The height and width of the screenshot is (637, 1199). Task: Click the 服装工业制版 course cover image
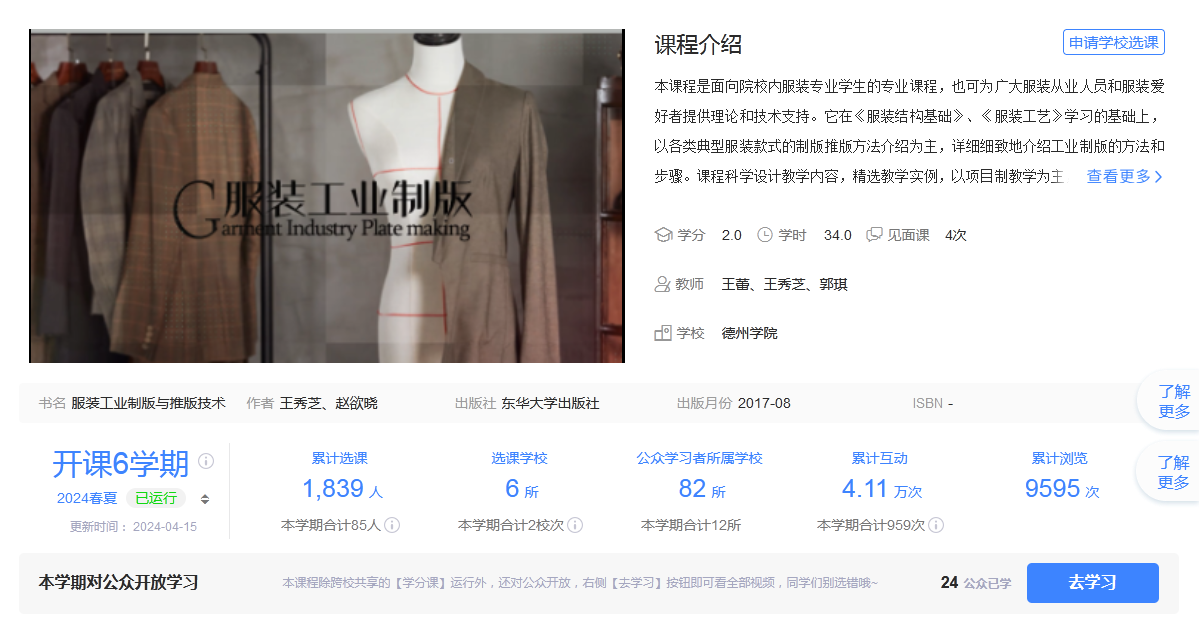click(x=327, y=196)
